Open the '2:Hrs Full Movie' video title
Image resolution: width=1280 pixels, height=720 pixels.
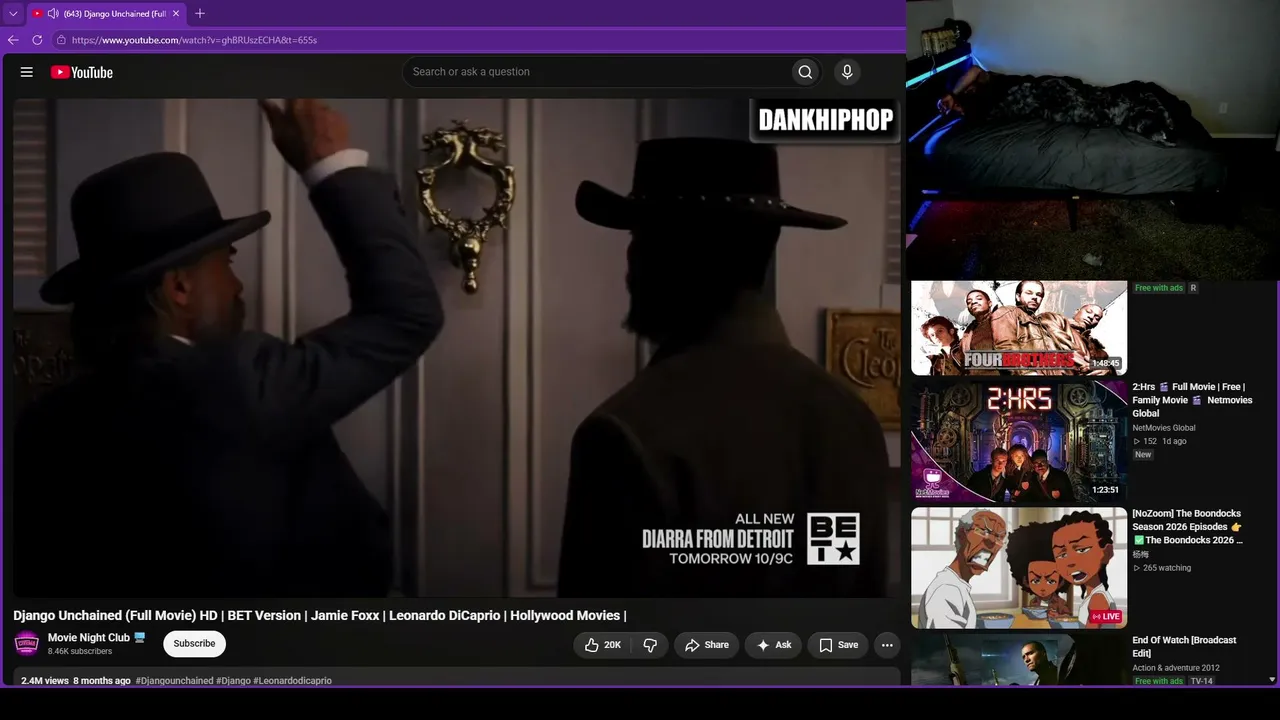tap(1192, 400)
